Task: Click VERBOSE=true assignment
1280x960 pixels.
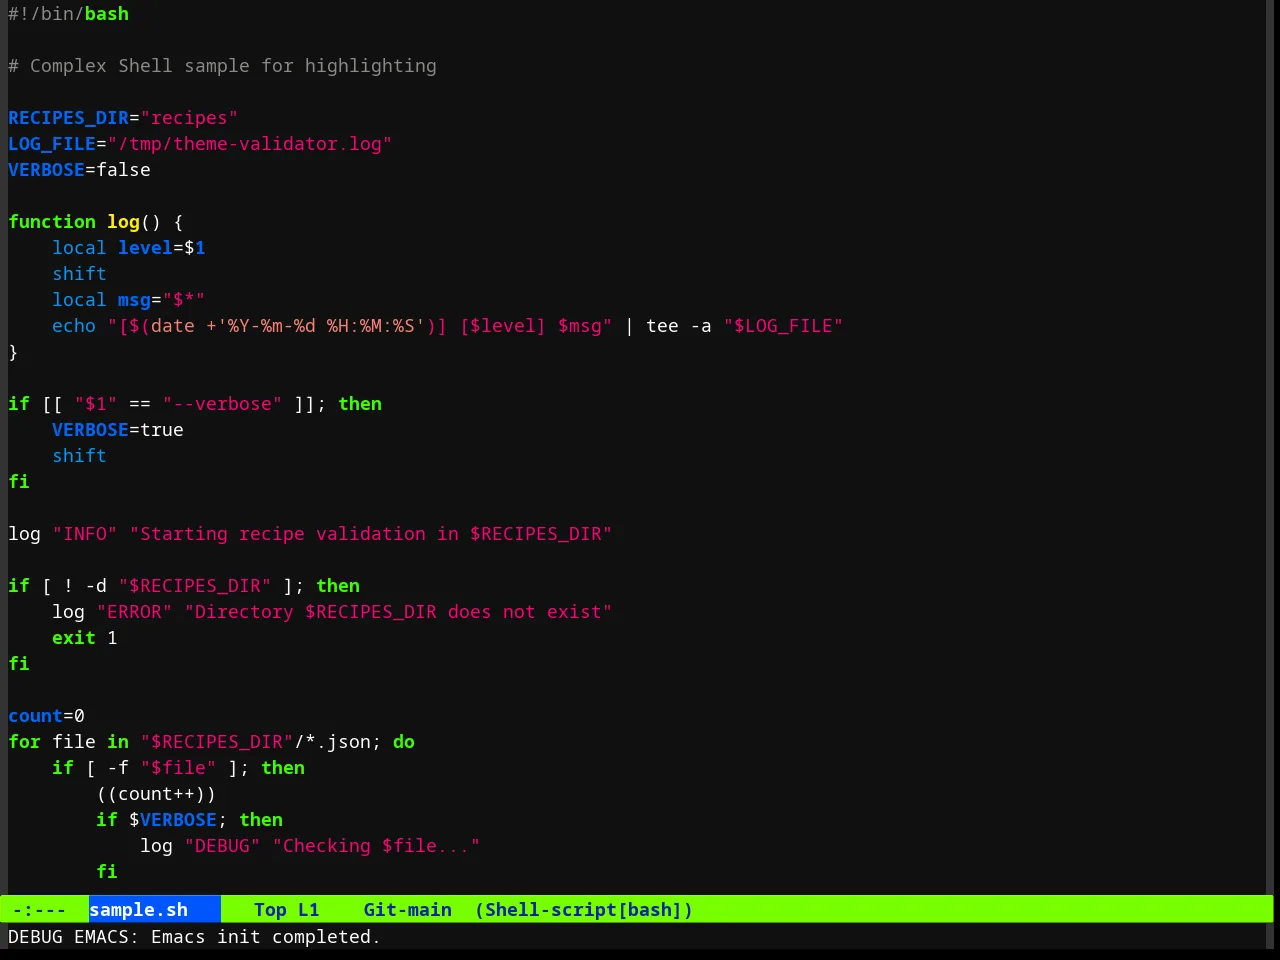Action: click(x=118, y=430)
